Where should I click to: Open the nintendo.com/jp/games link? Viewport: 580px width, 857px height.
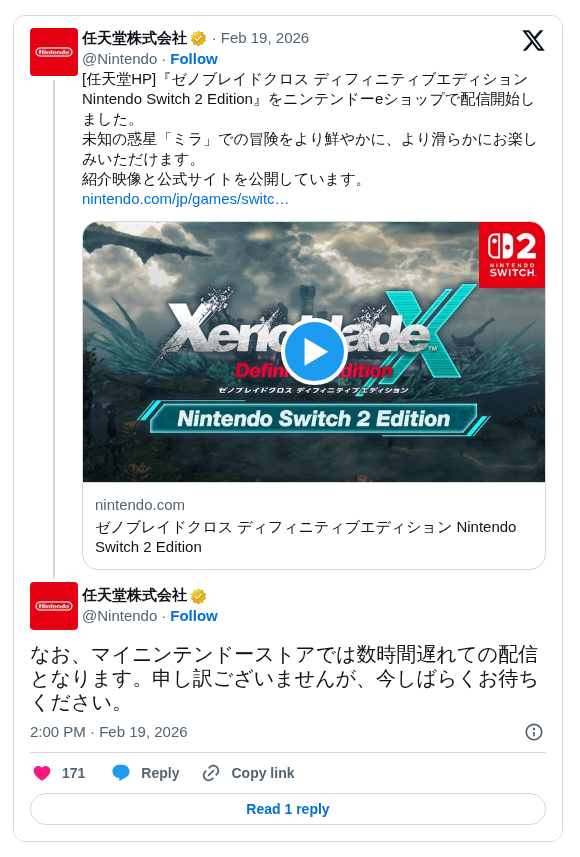[185, 199]
